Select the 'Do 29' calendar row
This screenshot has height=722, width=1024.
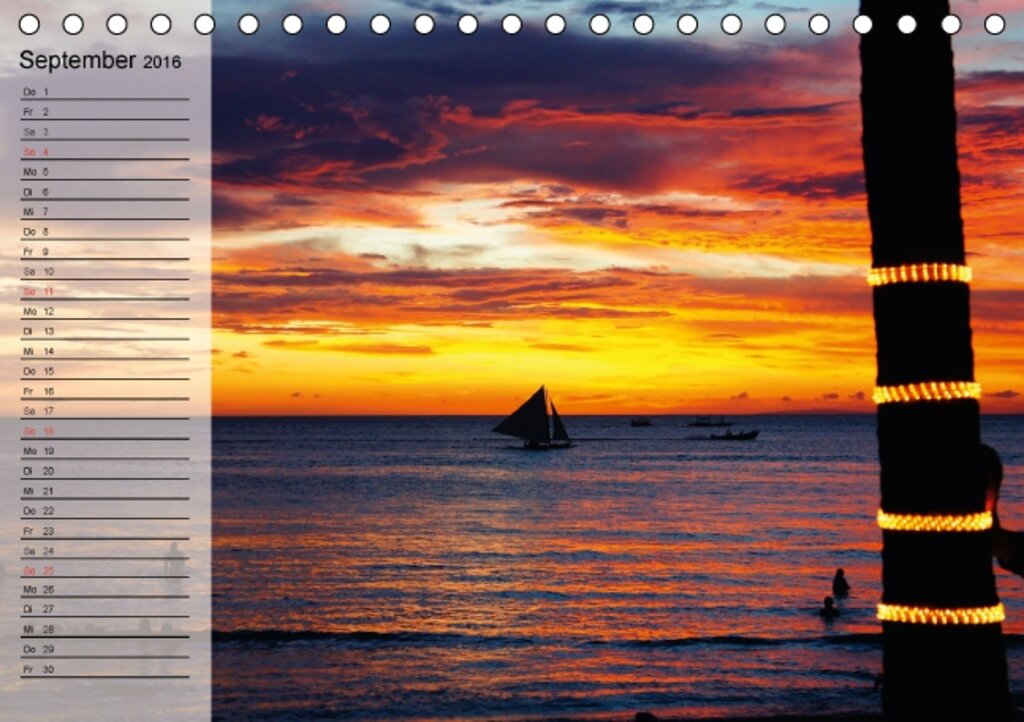point(104,649)
